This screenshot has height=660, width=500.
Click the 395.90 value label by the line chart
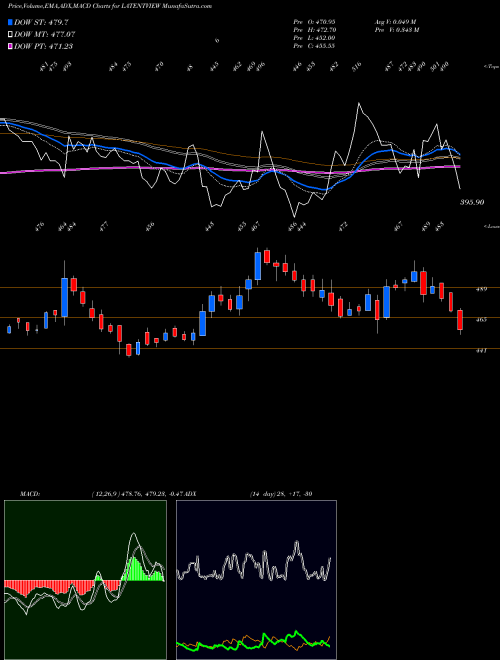pos(472,202)
